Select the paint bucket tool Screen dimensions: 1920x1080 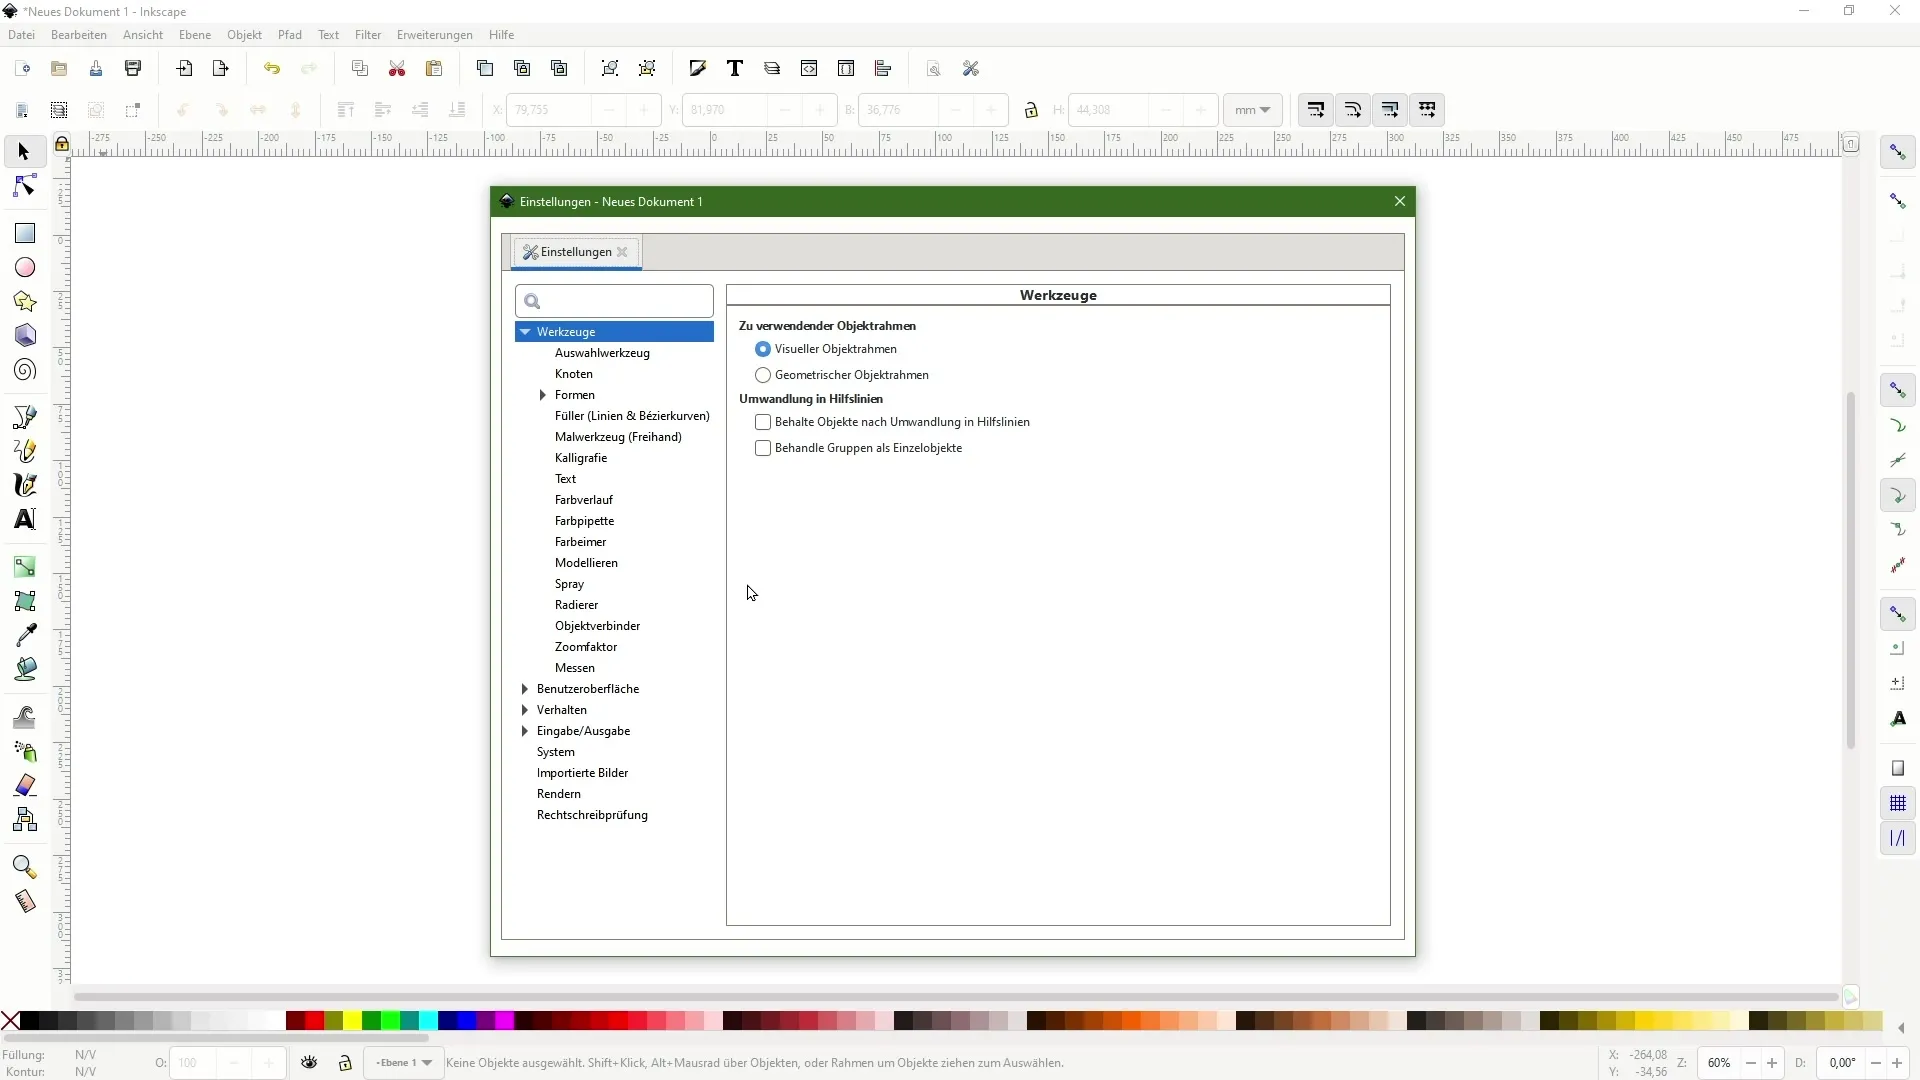[x=24, y=669]
